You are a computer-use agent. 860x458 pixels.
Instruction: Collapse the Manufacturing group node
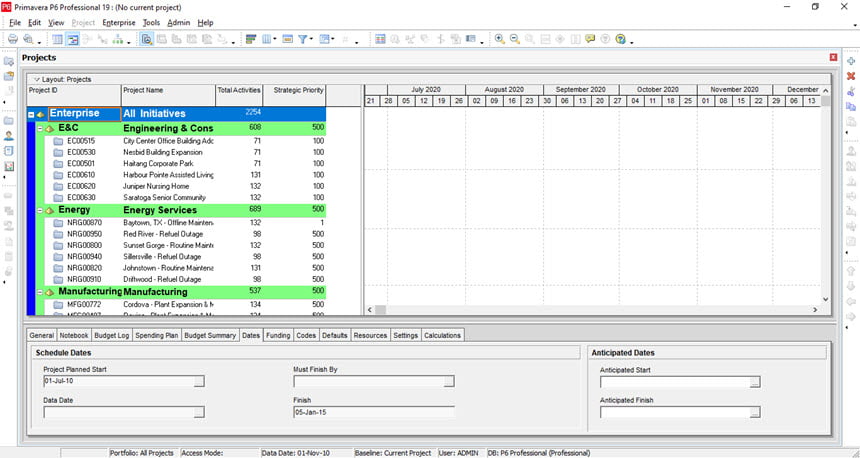[x=40, y=292]
